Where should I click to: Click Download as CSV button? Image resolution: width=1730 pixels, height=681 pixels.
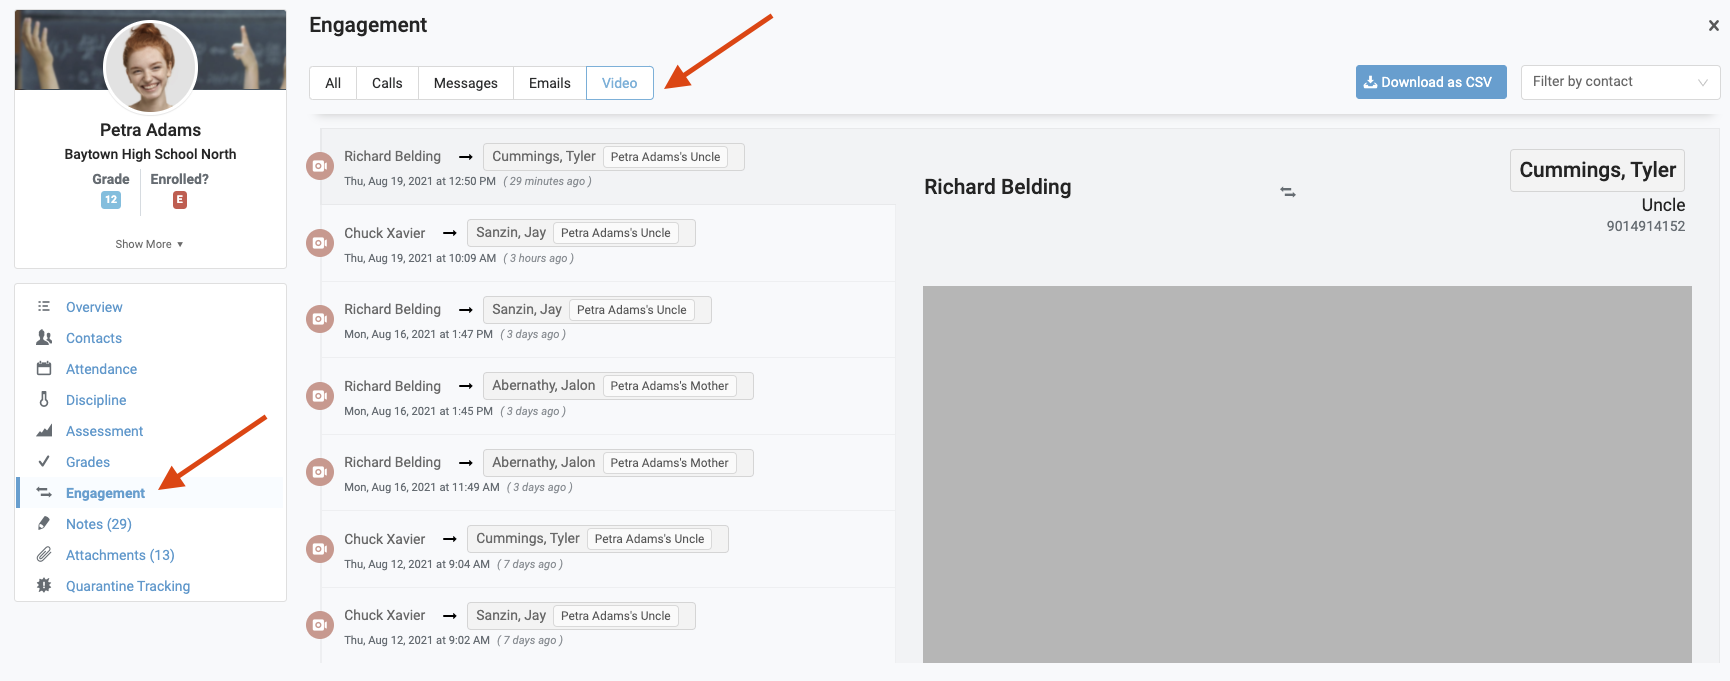pos(1431,82)
